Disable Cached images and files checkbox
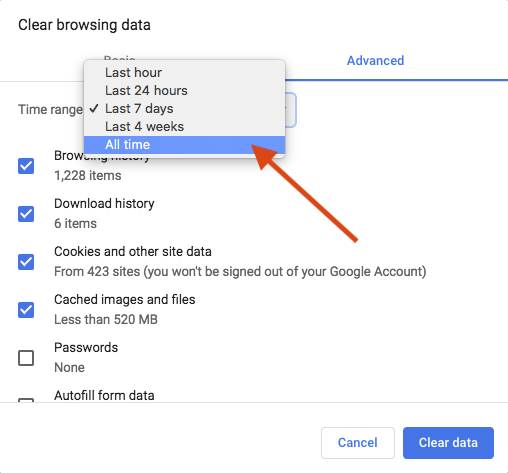The width and height of the screenshot is (508, 473). coord(26,310)
